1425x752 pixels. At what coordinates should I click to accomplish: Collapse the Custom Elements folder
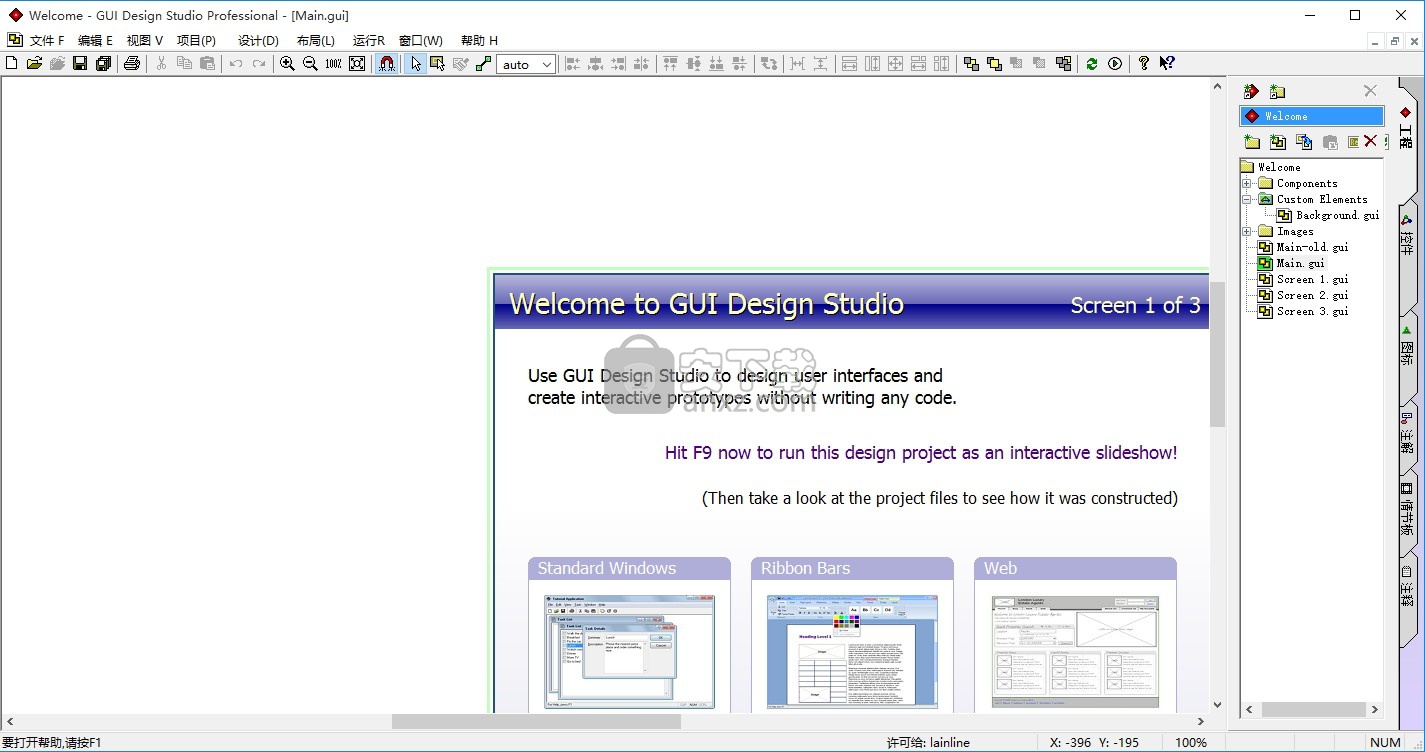coord(1247,199)
